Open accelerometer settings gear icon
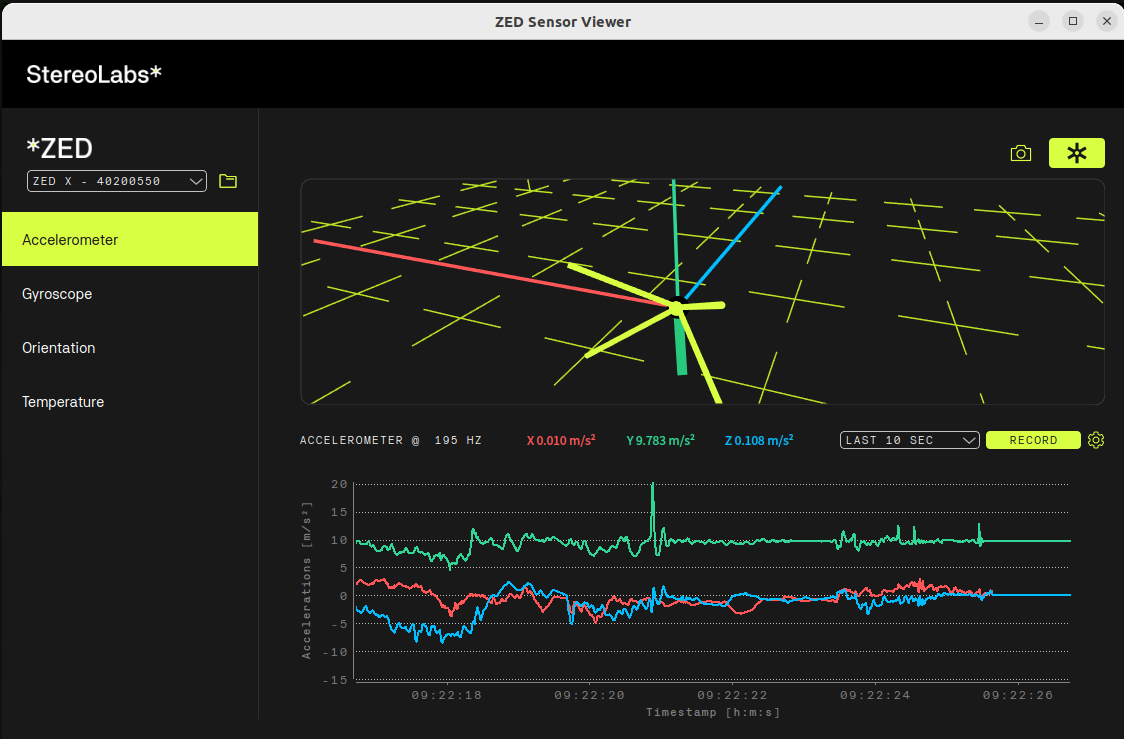 pos(1096,440)
